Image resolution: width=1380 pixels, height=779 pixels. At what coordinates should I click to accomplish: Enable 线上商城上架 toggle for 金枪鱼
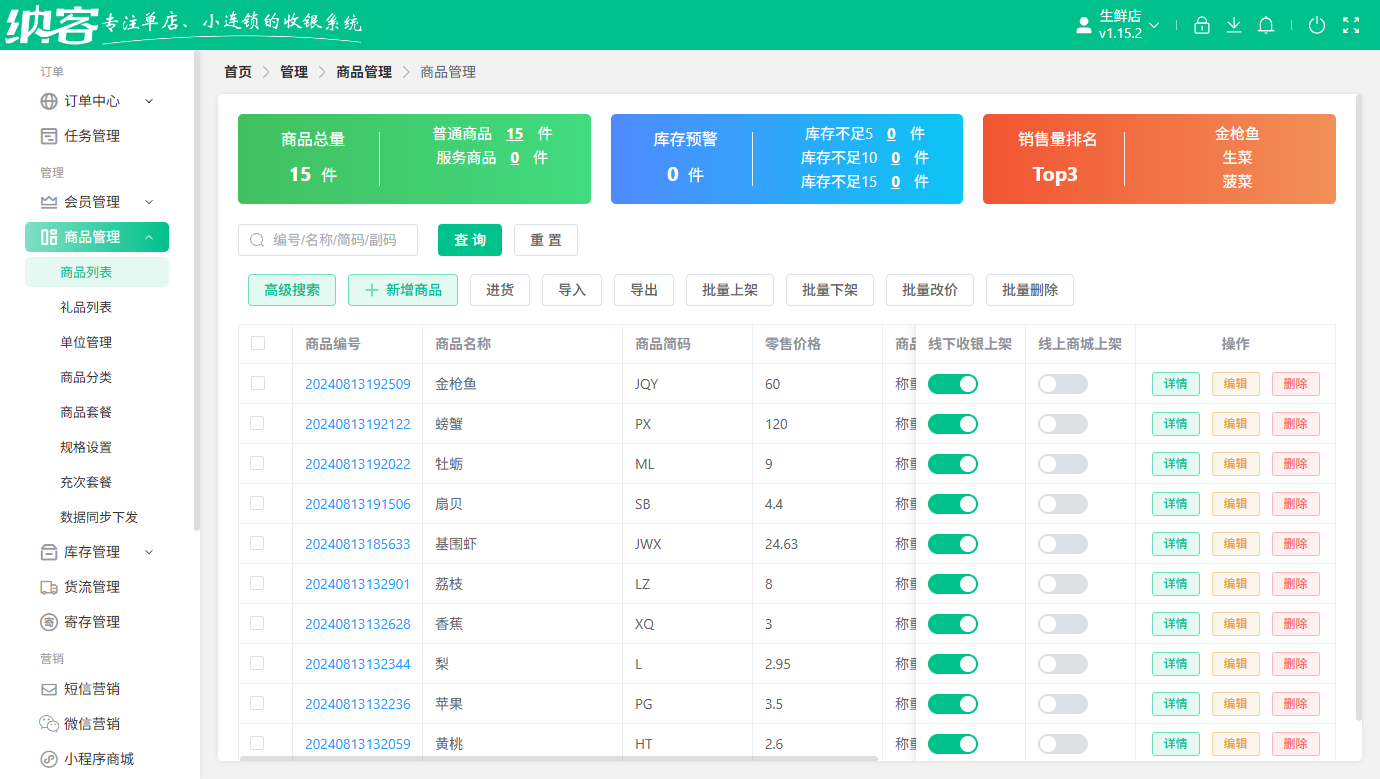[1062, 383]
